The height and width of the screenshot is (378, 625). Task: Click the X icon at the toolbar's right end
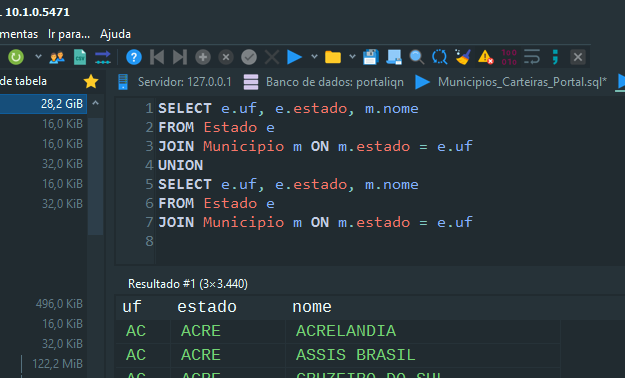click(x=578, y=57)
